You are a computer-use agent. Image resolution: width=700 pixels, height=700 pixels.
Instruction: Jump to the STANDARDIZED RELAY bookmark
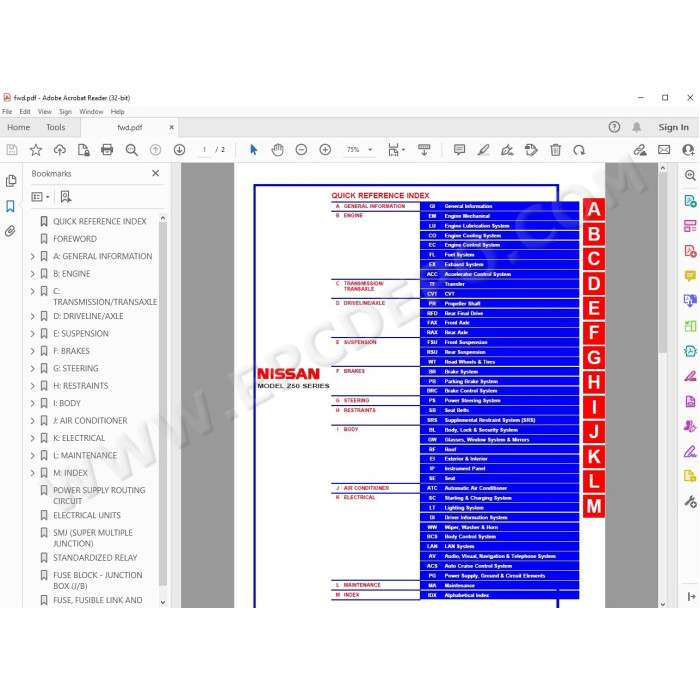(95, 558)
